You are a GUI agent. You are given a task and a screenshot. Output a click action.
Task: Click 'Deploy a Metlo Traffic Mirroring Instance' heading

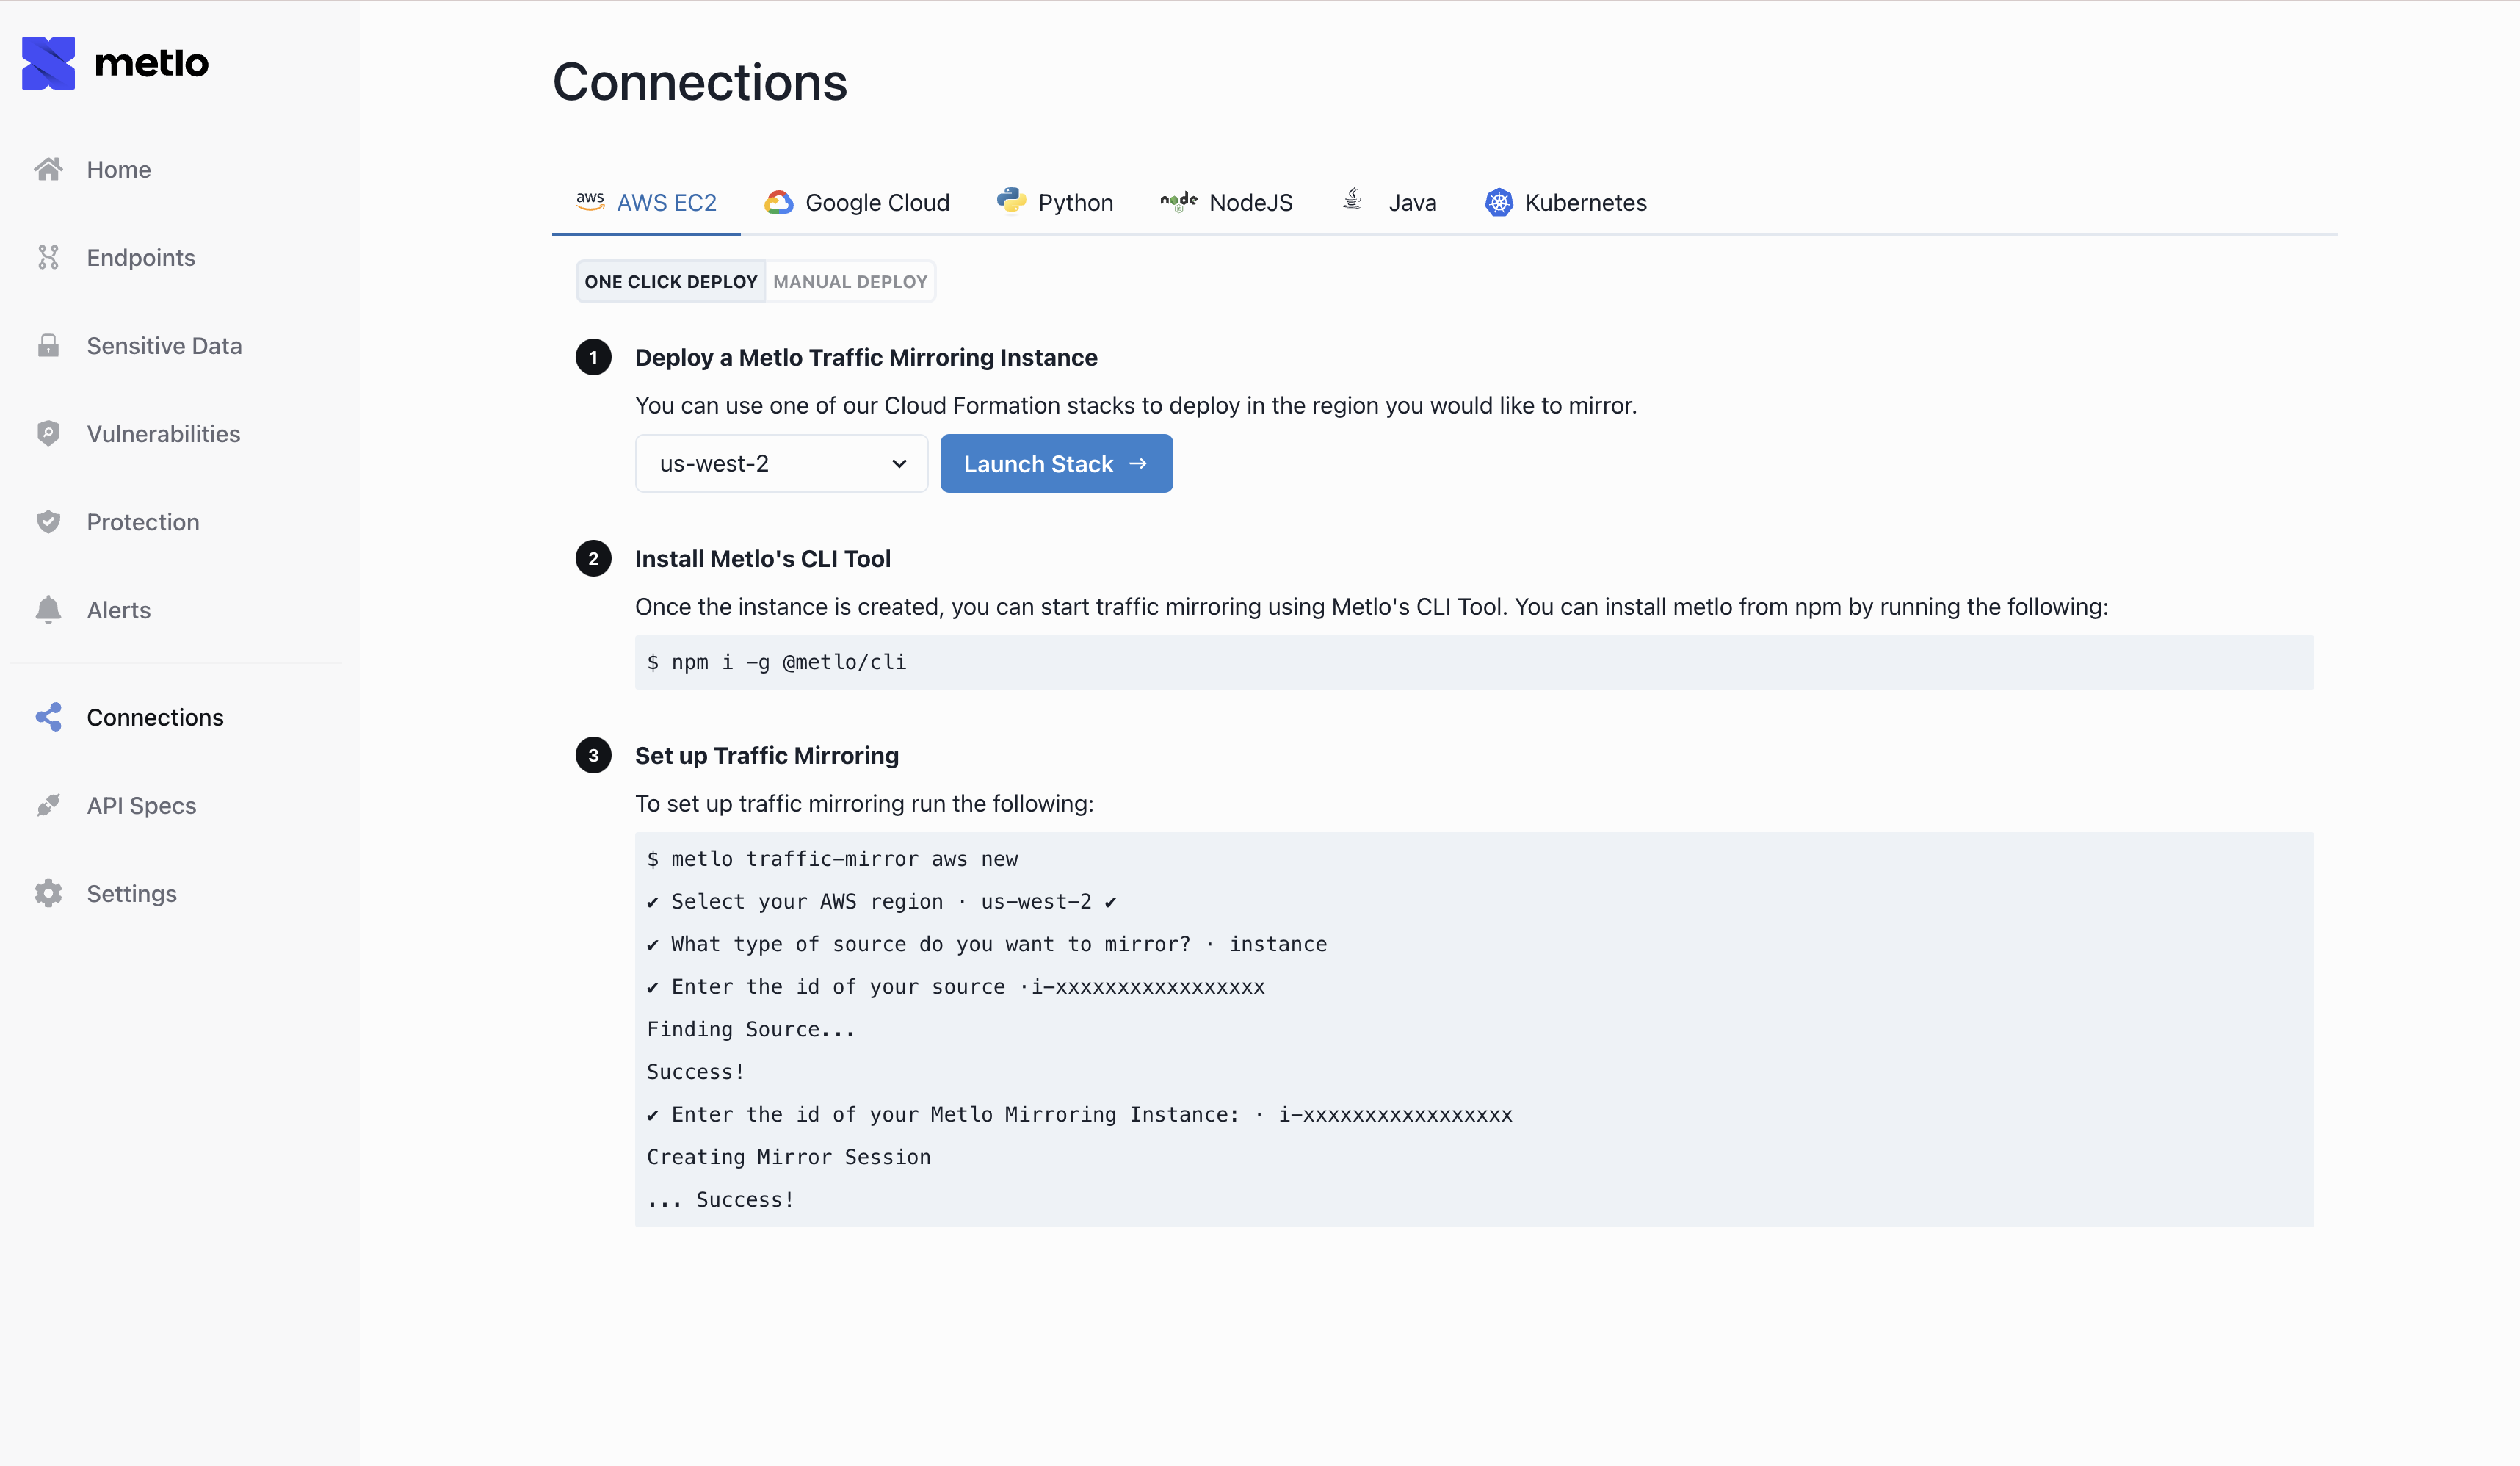[866, 357]
